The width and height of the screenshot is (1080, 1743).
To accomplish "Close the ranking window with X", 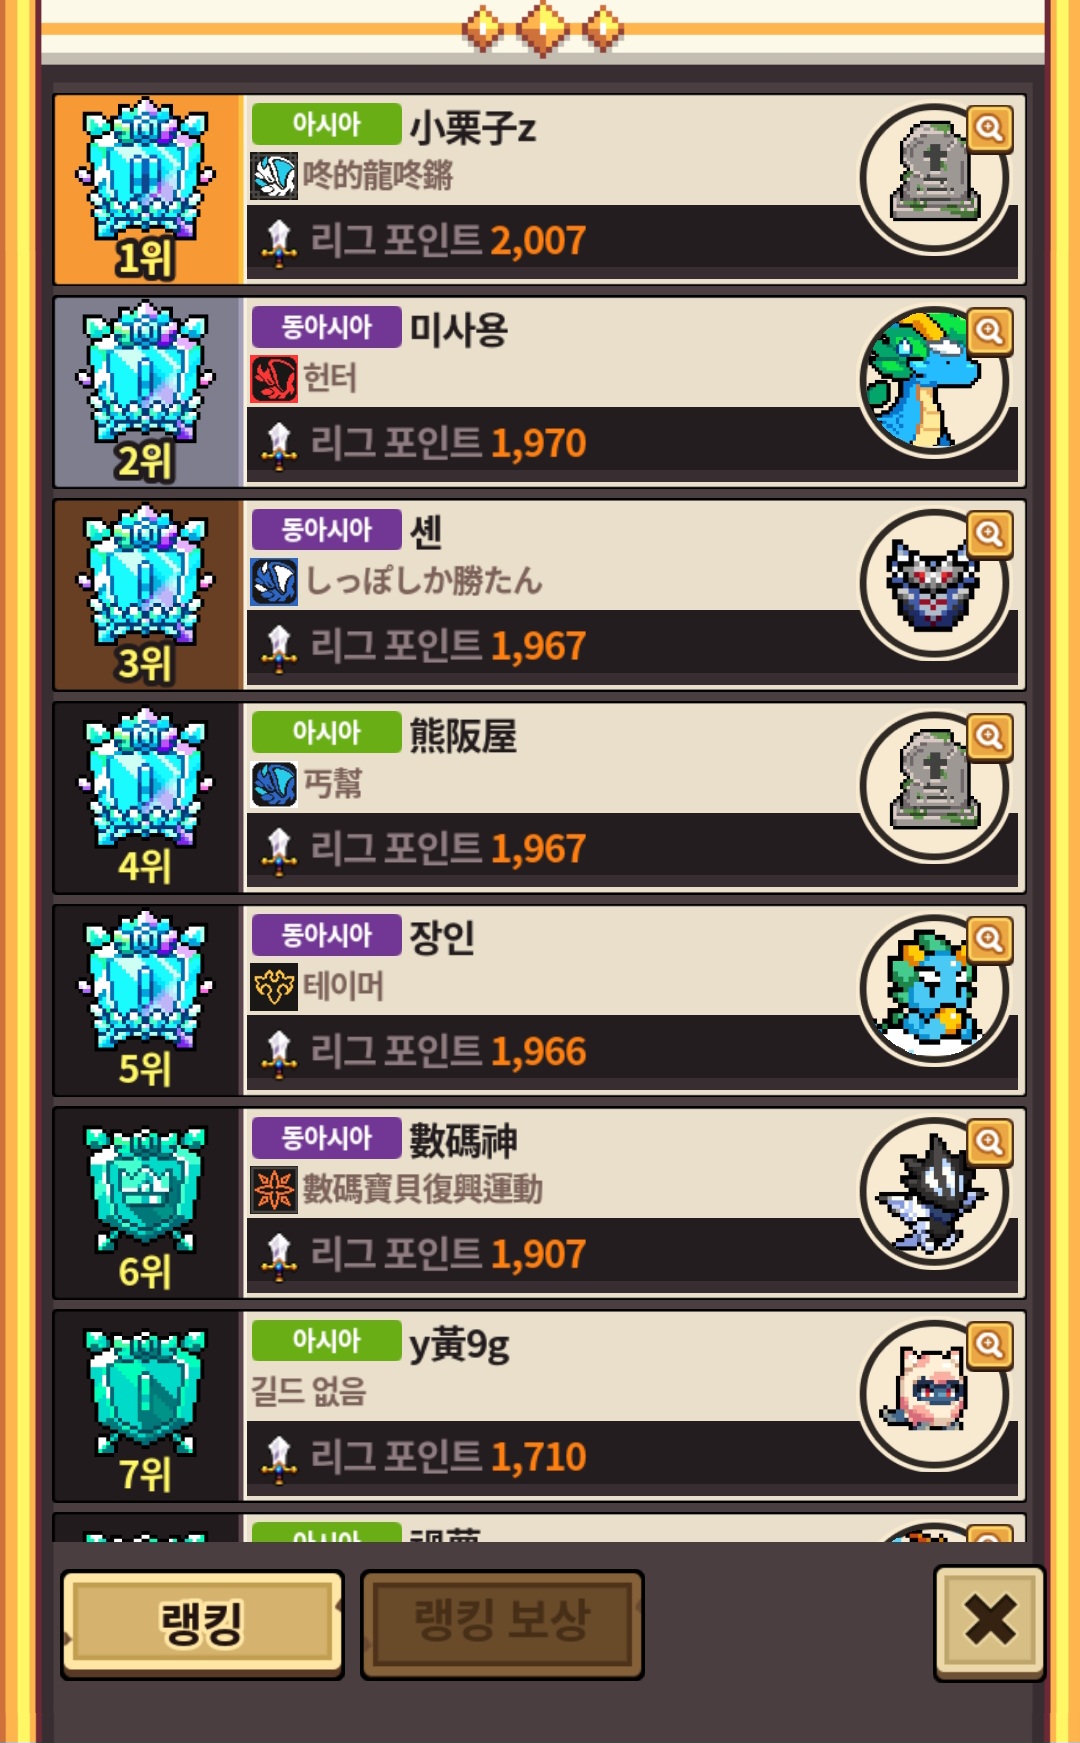I will click(990, 1622).
